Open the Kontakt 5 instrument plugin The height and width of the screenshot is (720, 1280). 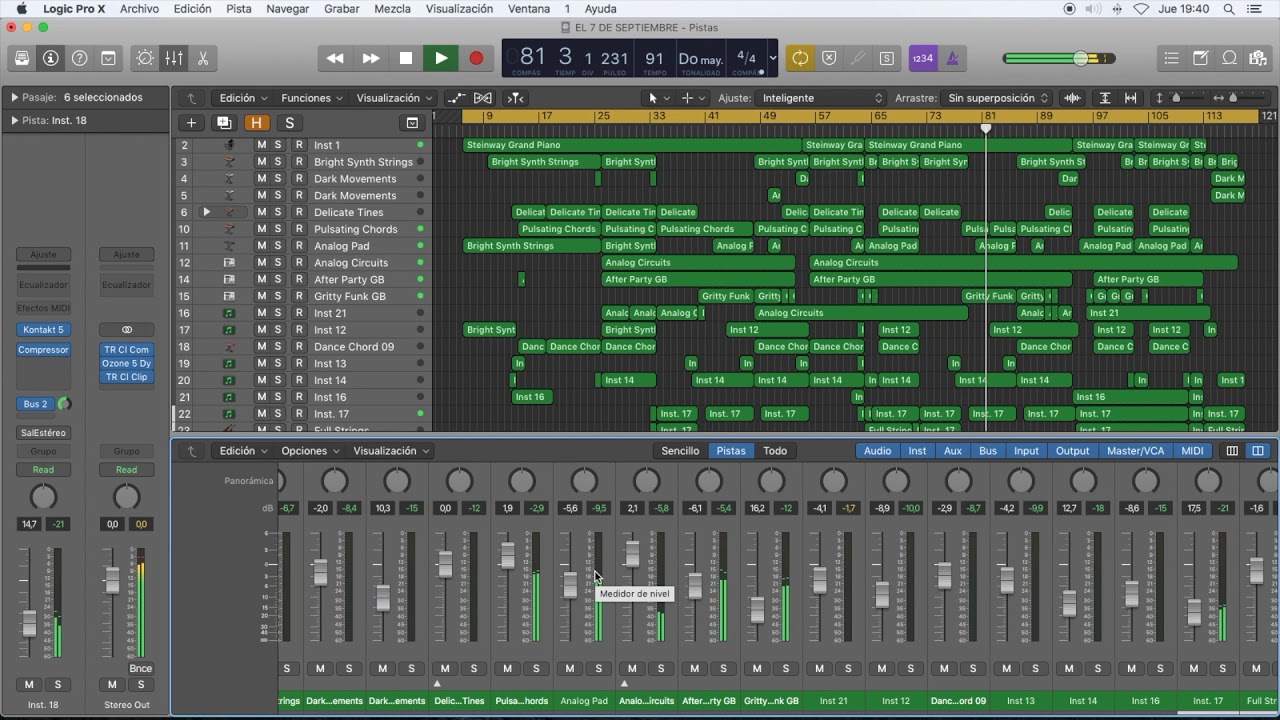pyautogui.click(x=43, y=330)
